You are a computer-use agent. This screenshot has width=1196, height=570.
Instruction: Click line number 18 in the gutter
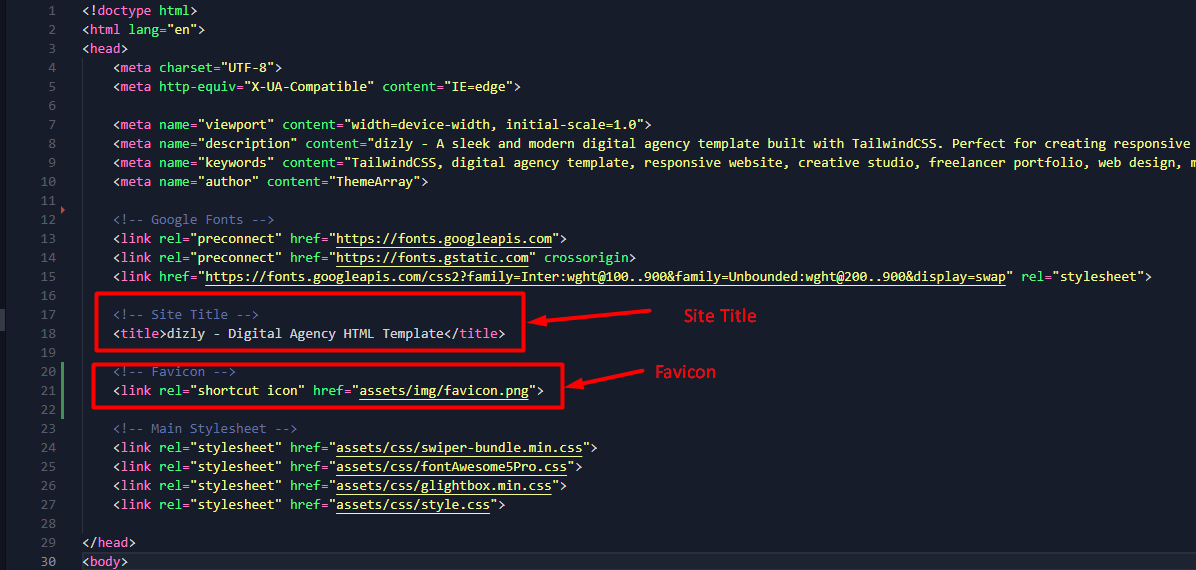(48, 333)
